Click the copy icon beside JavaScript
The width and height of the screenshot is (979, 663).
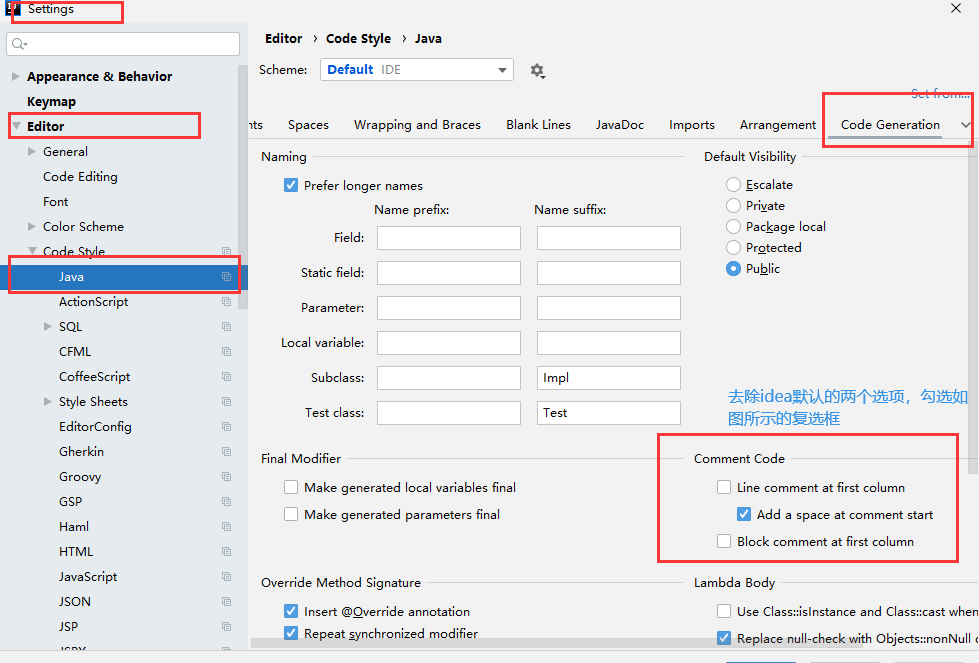pos(227,576)
